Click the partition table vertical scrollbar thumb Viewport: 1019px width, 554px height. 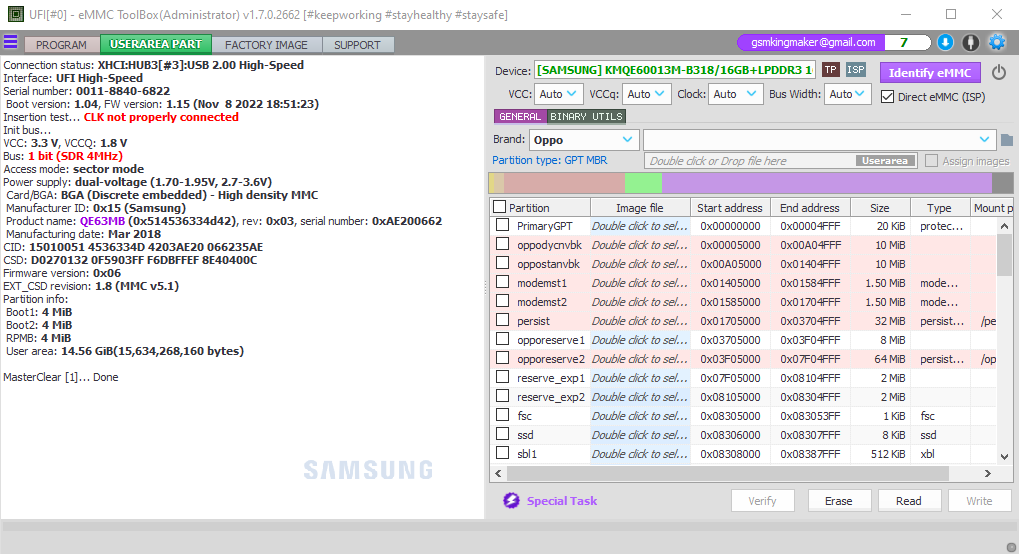[1004, 256]
